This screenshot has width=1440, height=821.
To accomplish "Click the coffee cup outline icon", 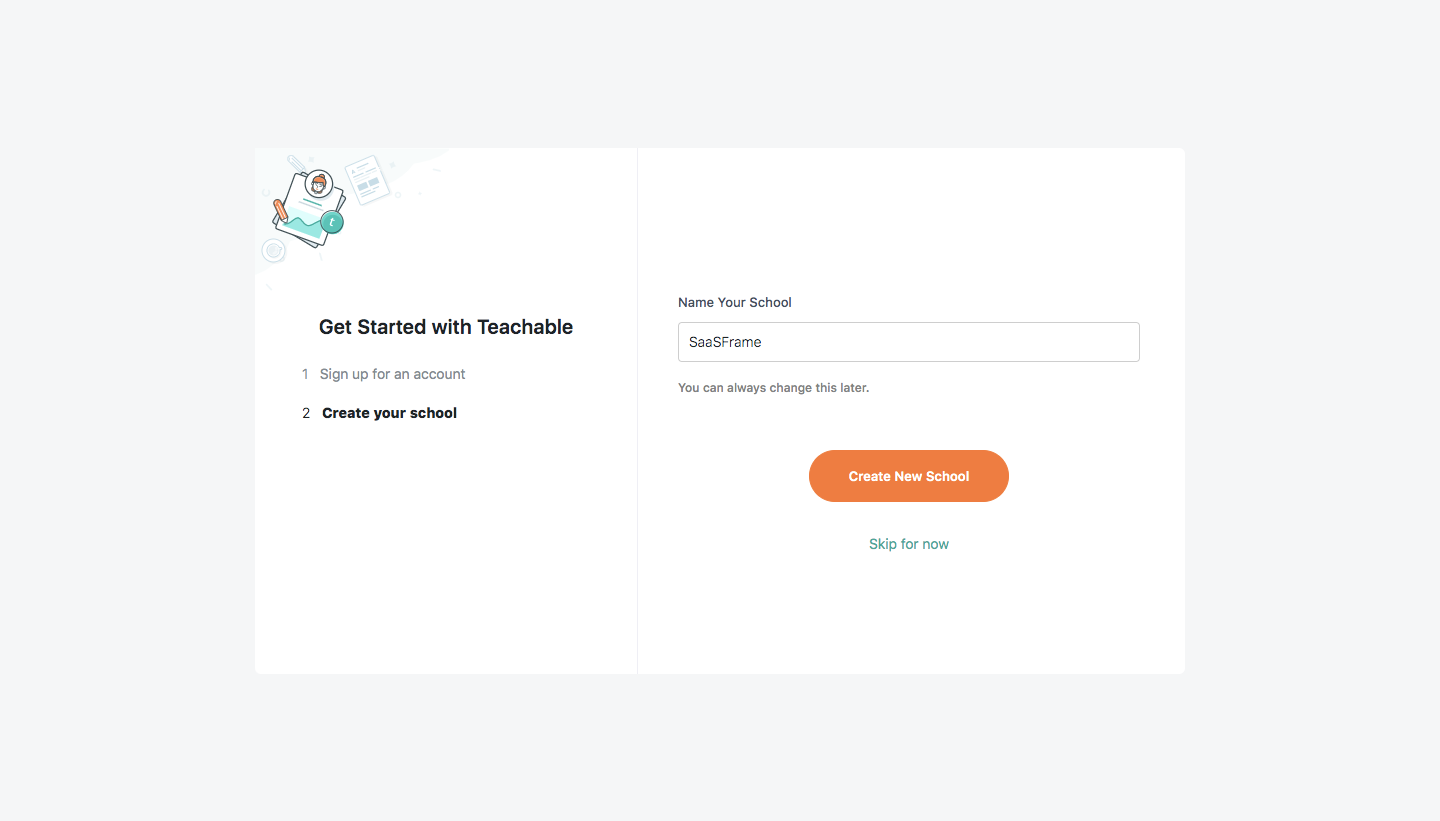I will (272, 249).
